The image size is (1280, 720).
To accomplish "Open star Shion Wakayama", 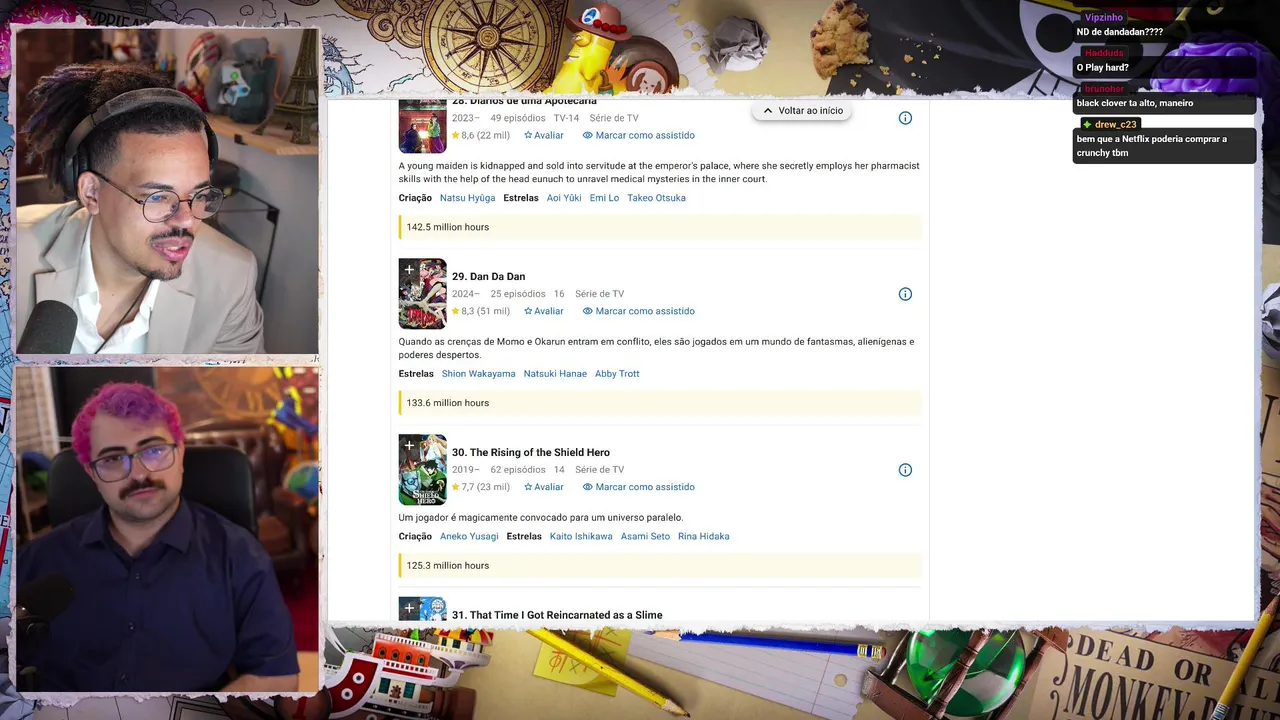I will pos(478,374).
